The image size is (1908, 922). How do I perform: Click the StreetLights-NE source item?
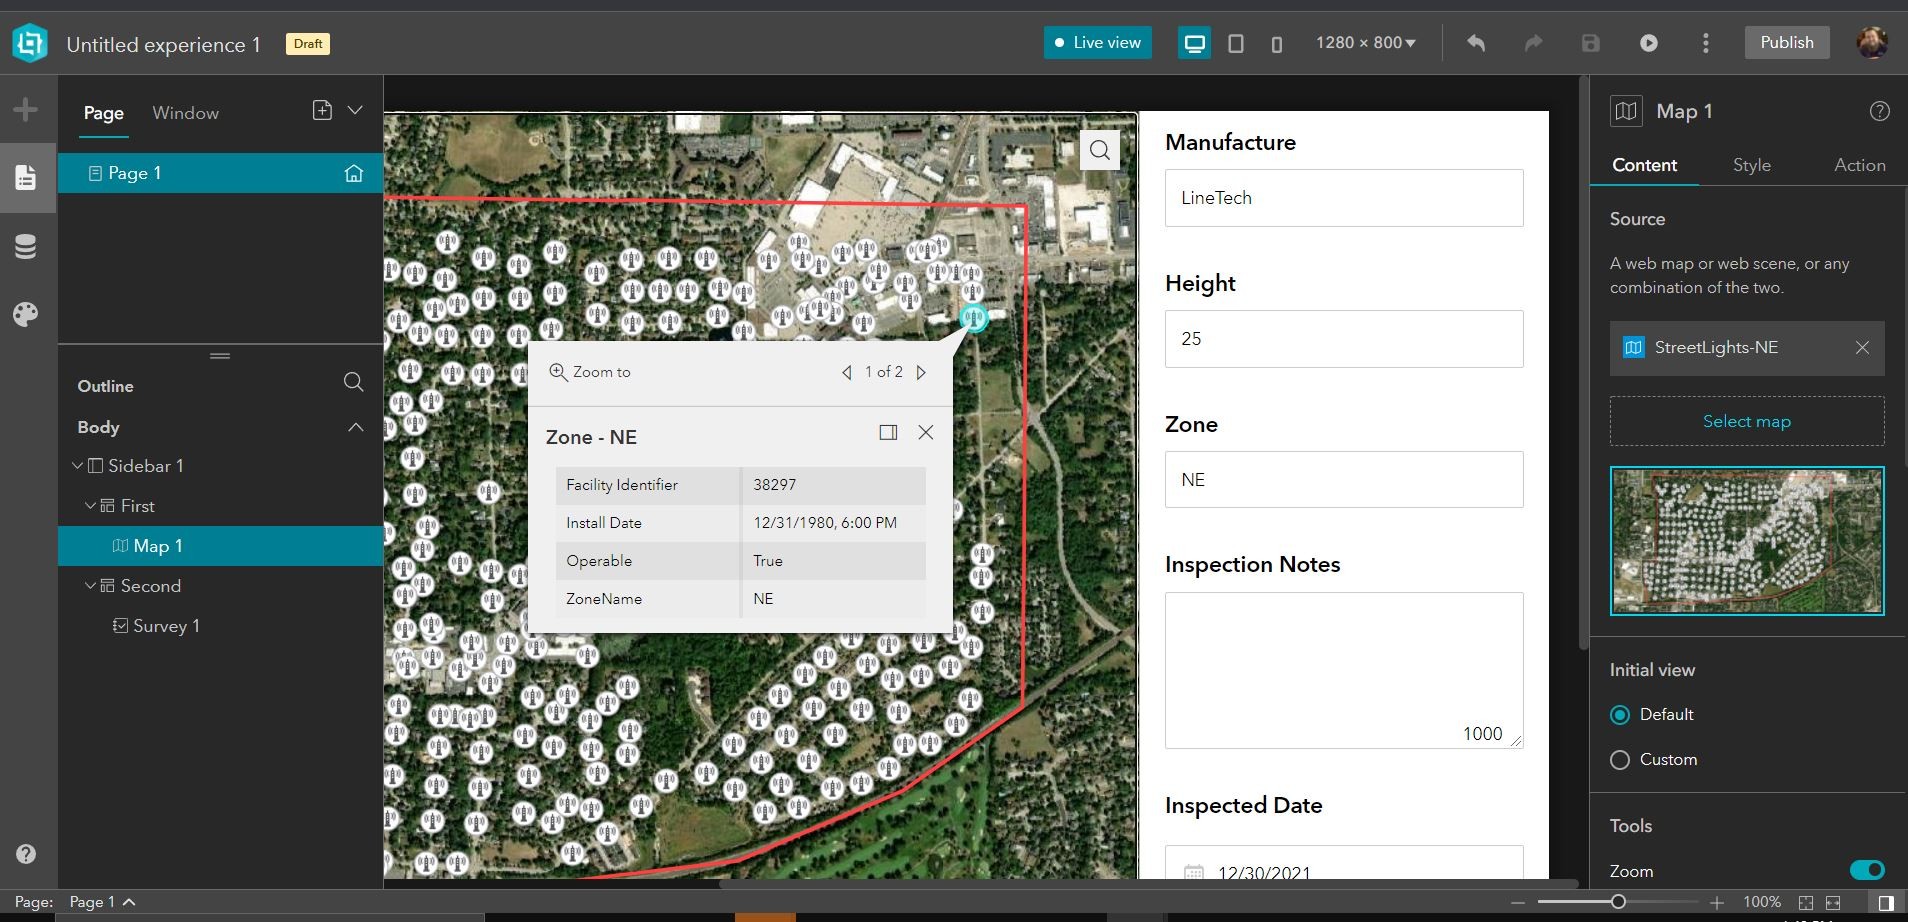pyautogui.click(x=1746, y=348)
